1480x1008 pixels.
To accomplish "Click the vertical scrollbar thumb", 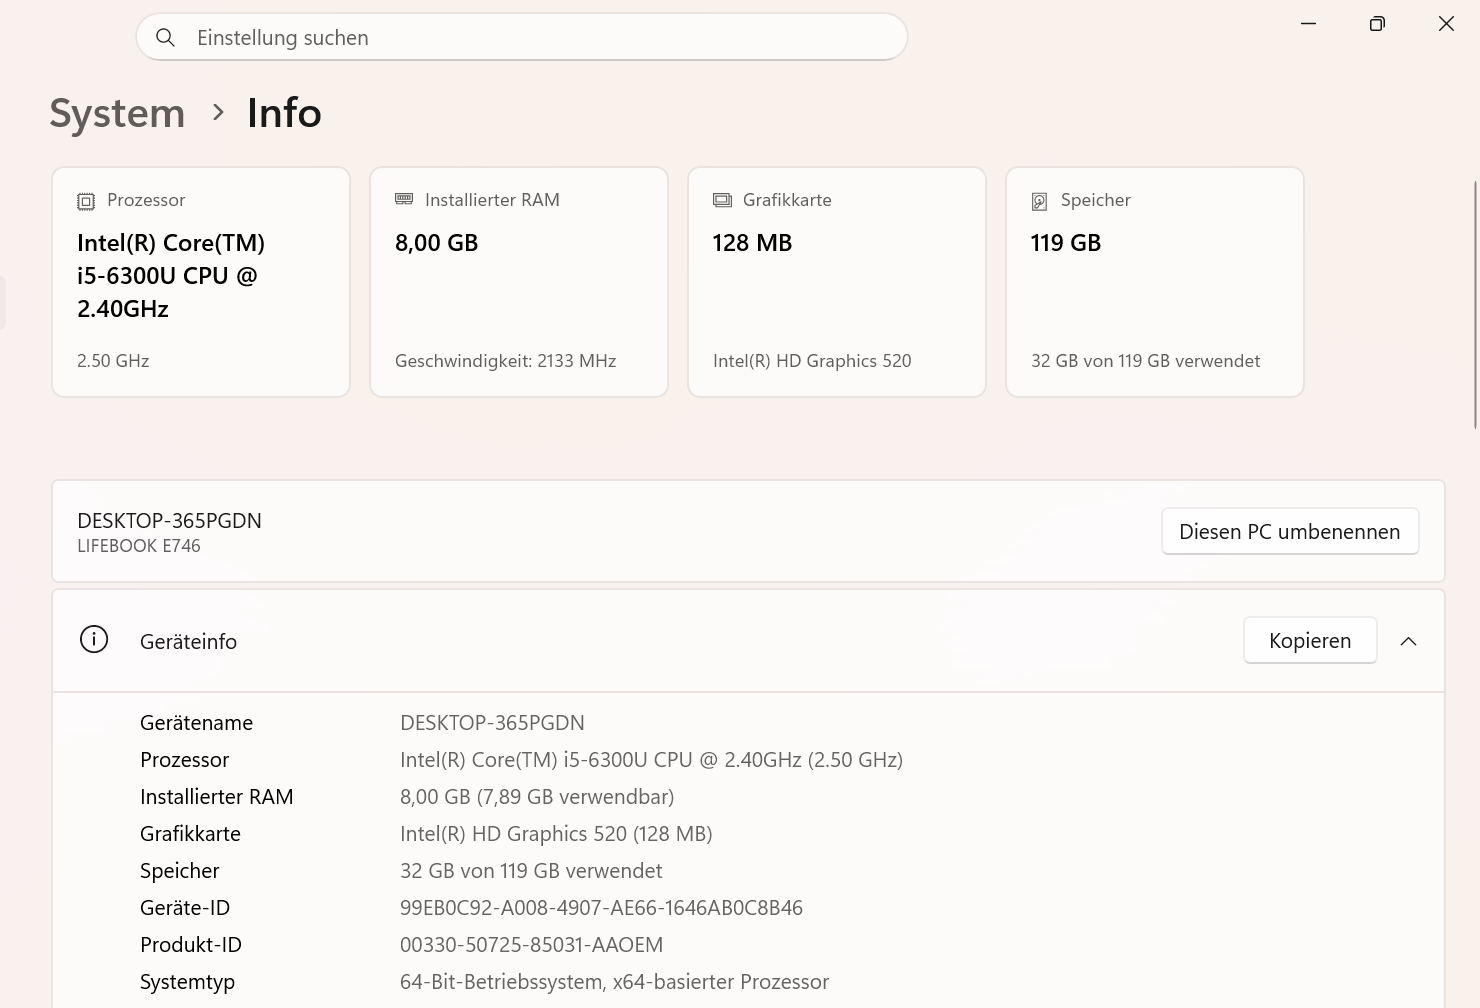I will click(x=1476, y=305).
